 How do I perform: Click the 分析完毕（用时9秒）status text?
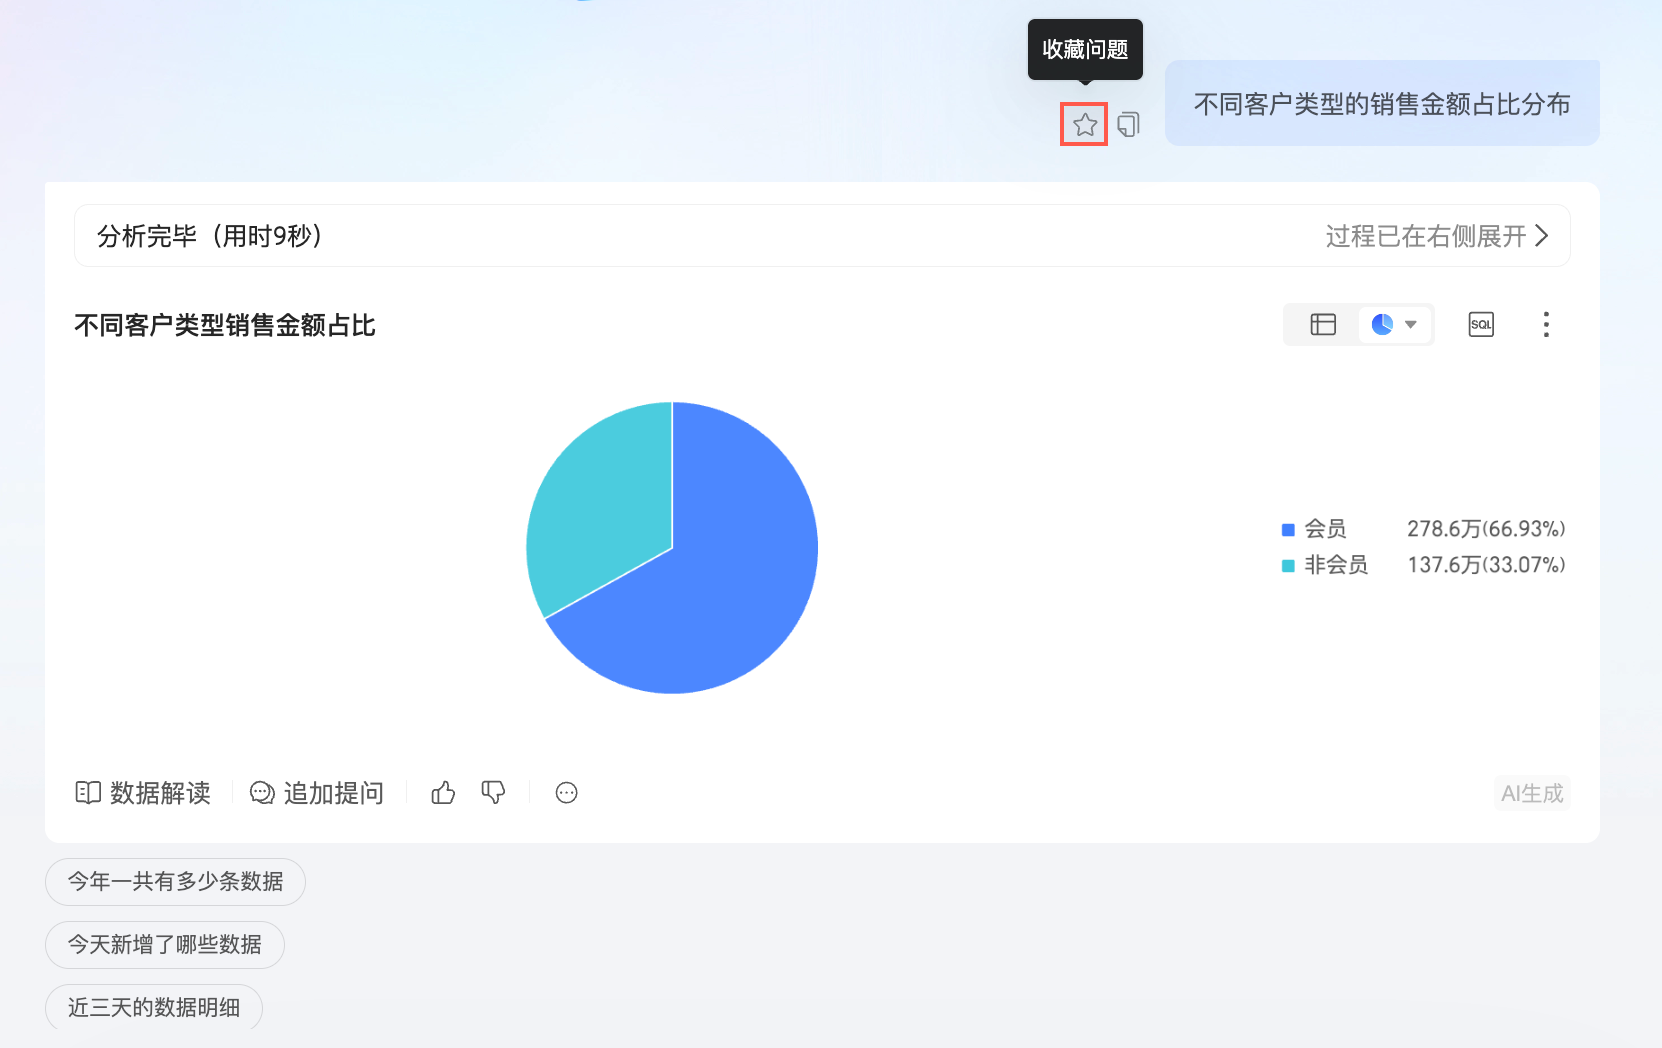pos(211,236)
